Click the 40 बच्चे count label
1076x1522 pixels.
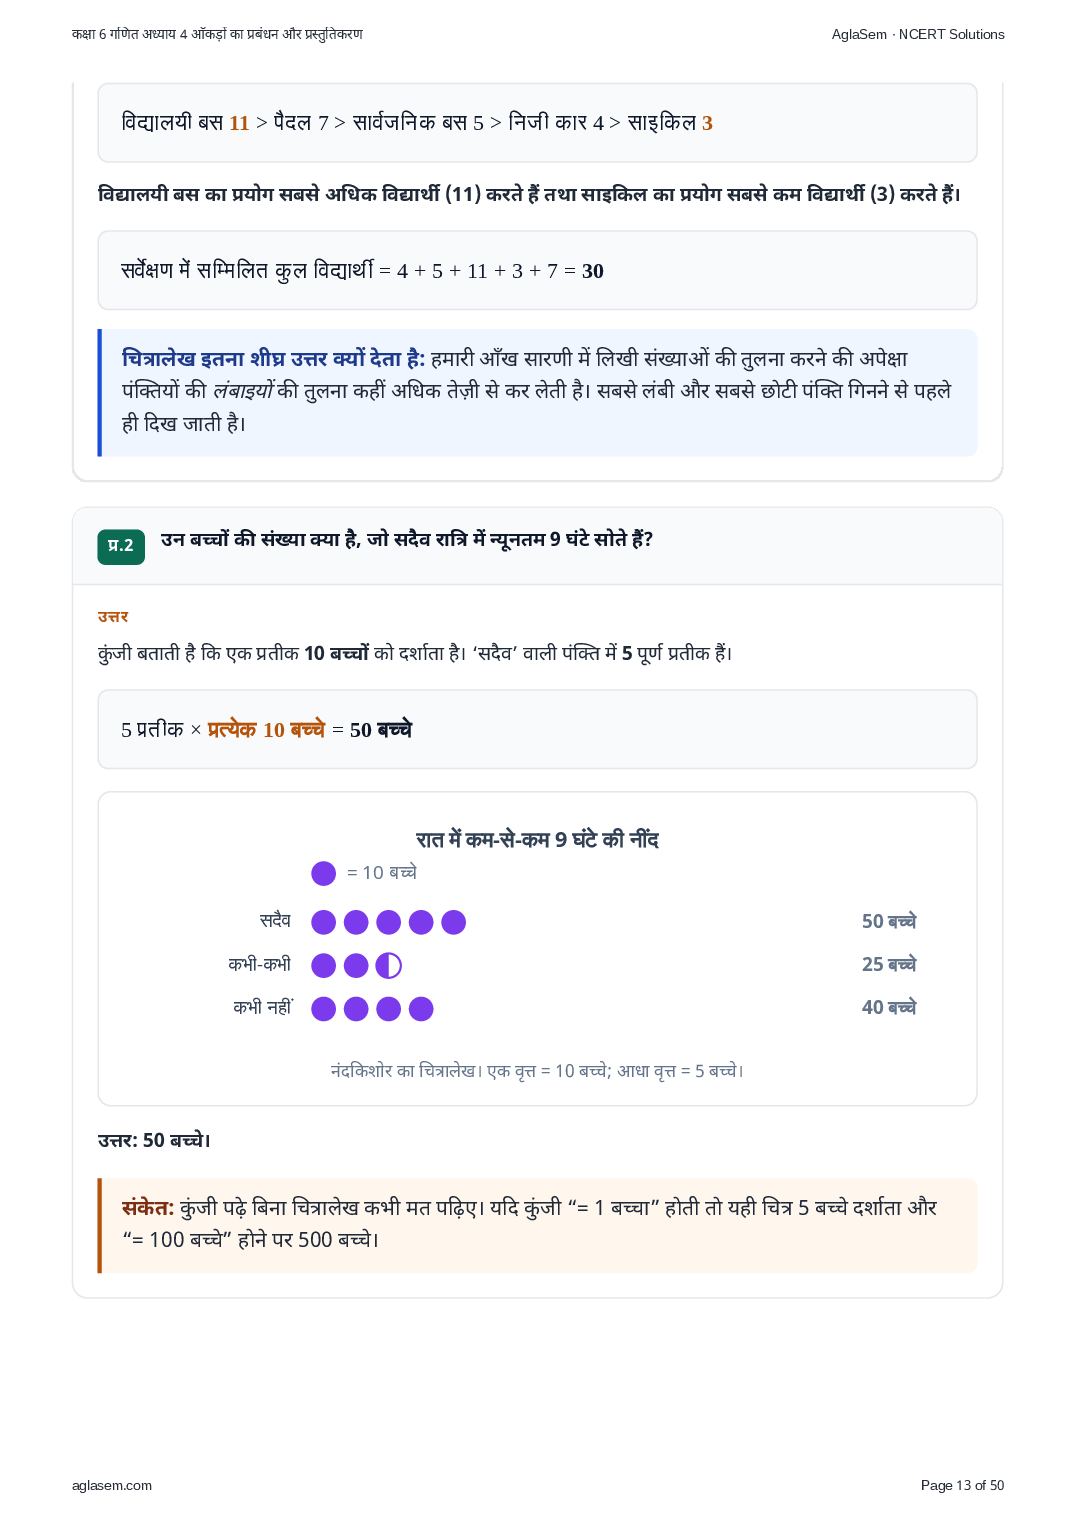[x=889, y=1007]
